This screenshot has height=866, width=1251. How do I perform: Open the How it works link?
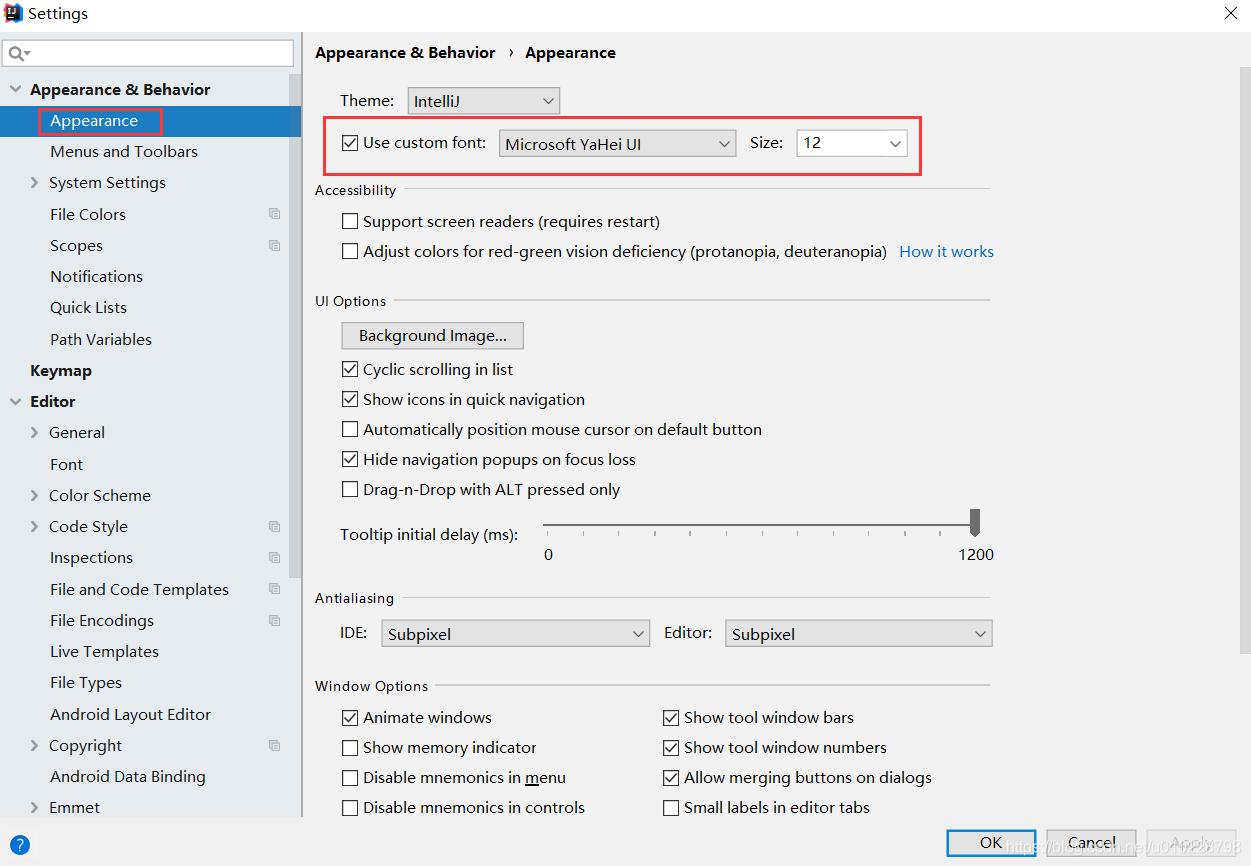click(x=946, y=251)
